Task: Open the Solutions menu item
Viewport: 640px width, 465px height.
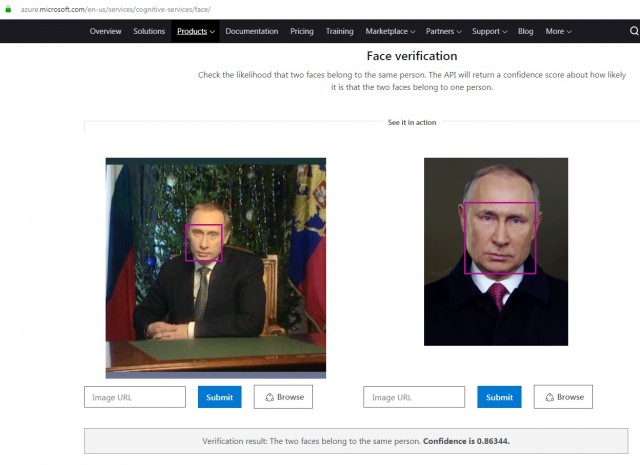Action: (x=149, y=31)
